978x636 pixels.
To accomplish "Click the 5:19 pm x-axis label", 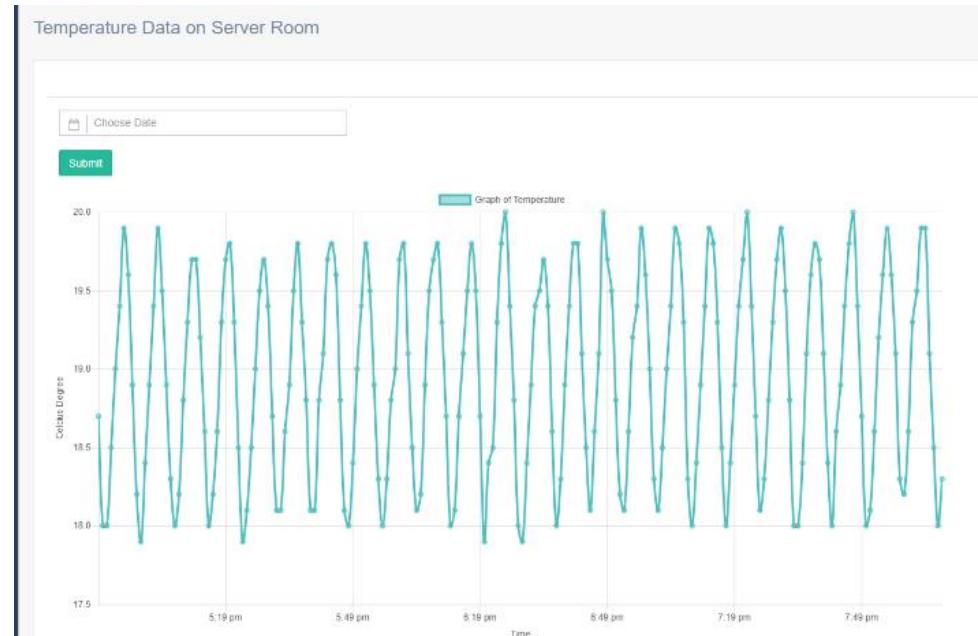I will tap(225, 617).
